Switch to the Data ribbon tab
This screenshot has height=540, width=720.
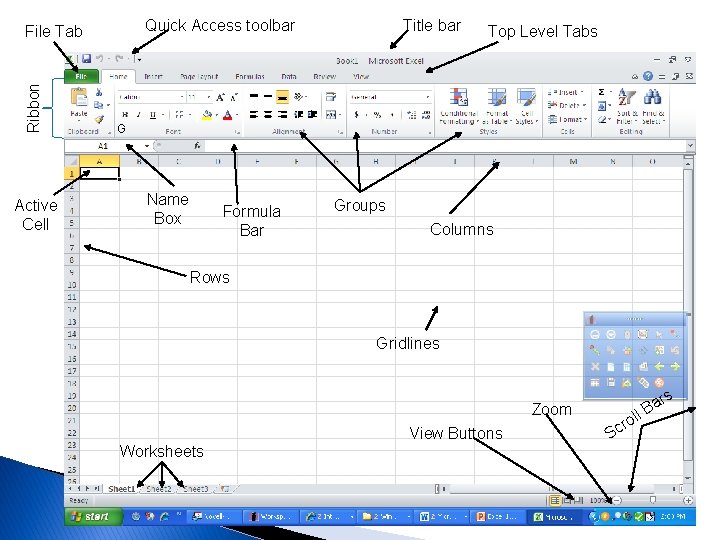(x=289, y=77)
